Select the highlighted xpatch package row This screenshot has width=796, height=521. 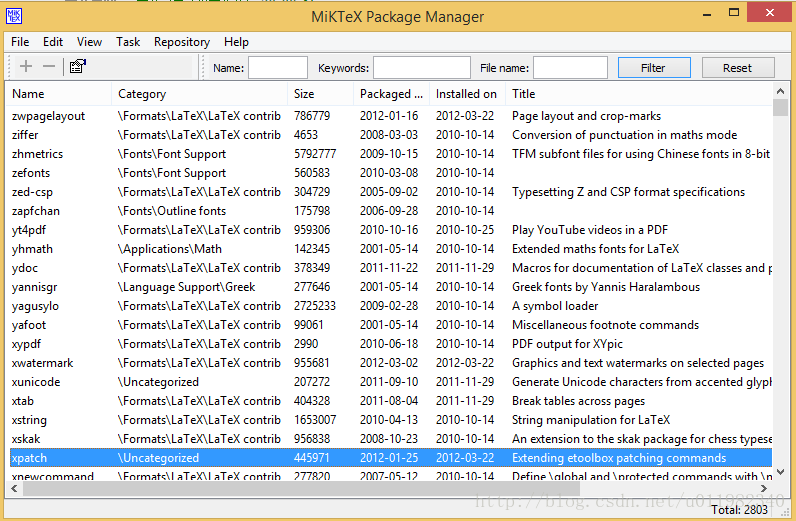coord(391,458)
